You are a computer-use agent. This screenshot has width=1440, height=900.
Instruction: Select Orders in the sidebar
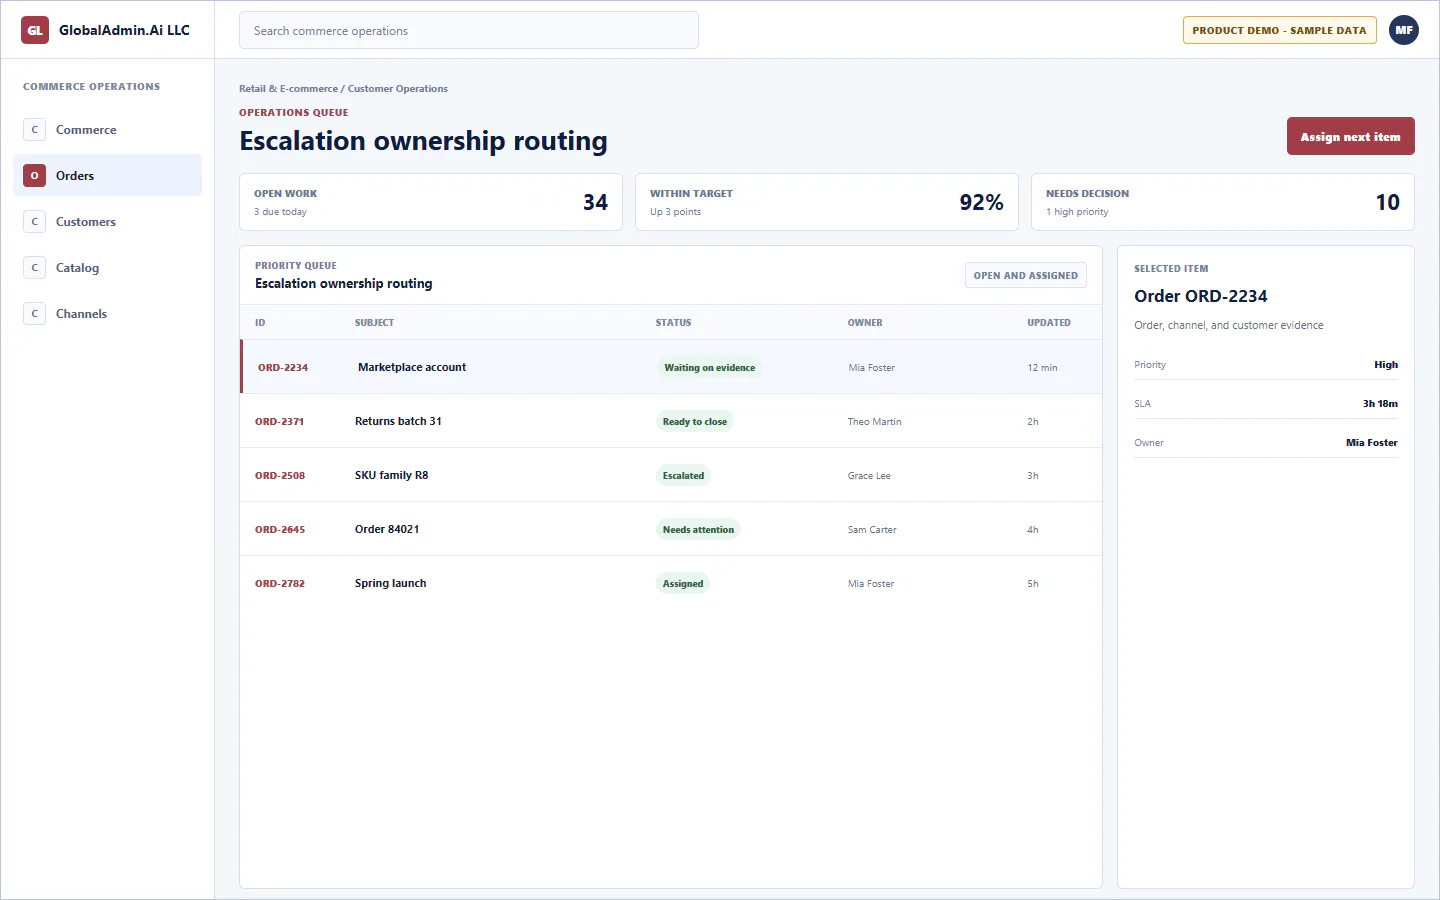tap(107, 176)
